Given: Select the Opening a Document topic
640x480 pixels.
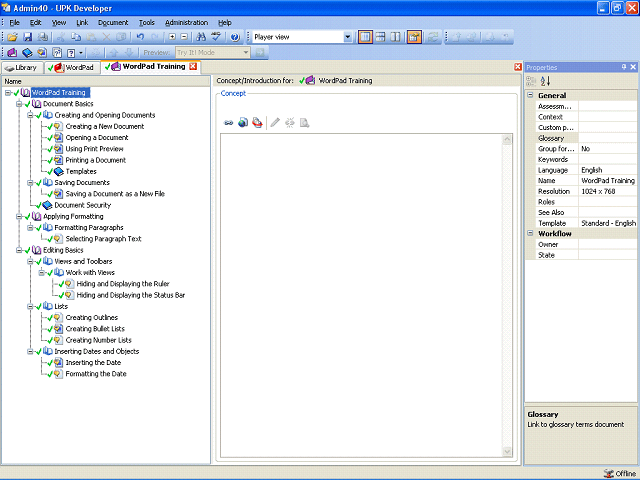Looking at the screenshot, I should 97,138.
